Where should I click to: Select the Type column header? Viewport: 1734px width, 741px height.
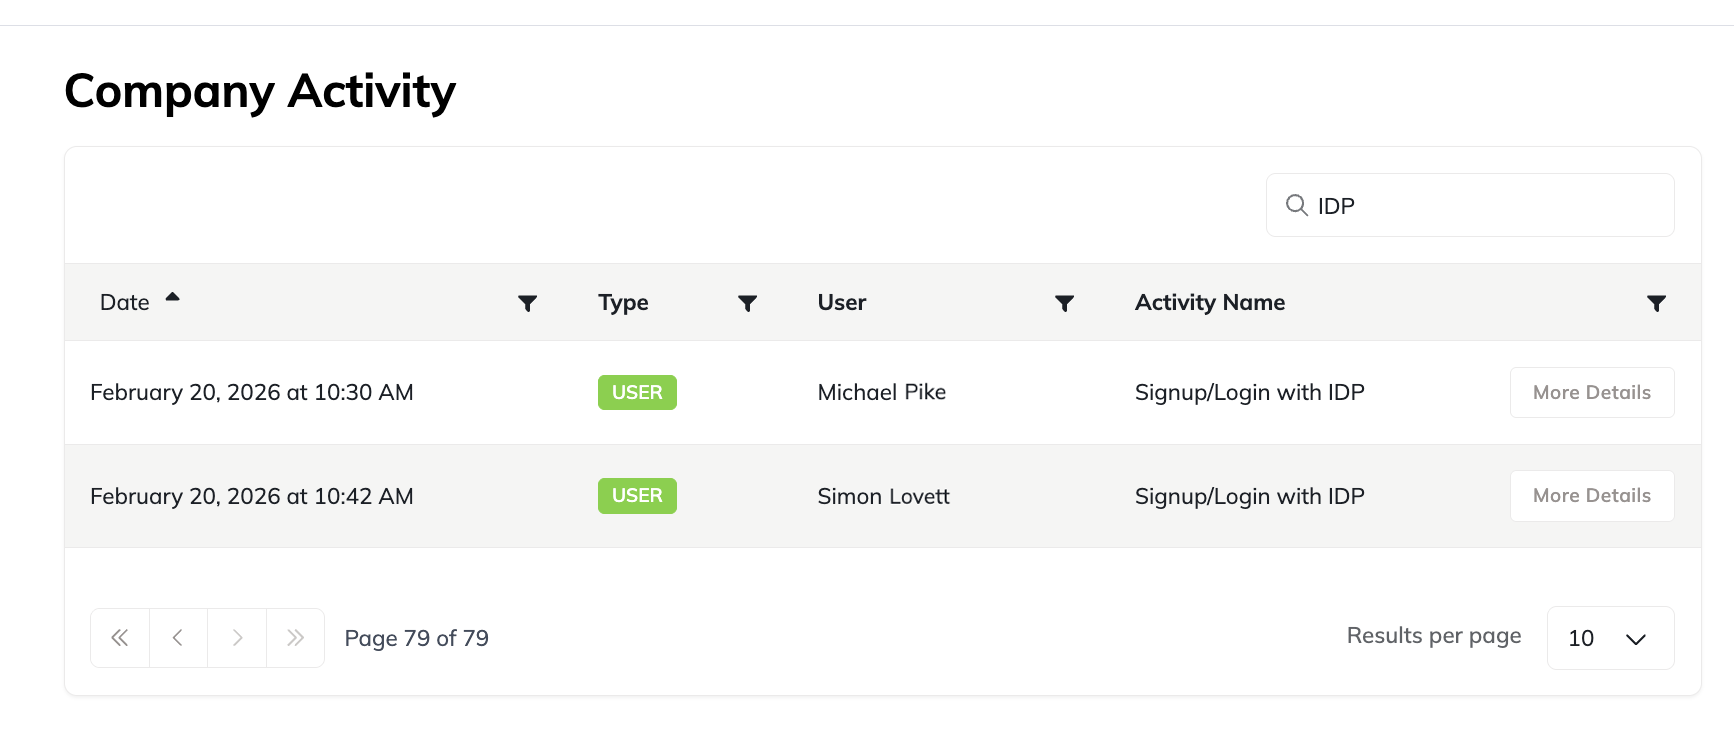click(623, 302)
